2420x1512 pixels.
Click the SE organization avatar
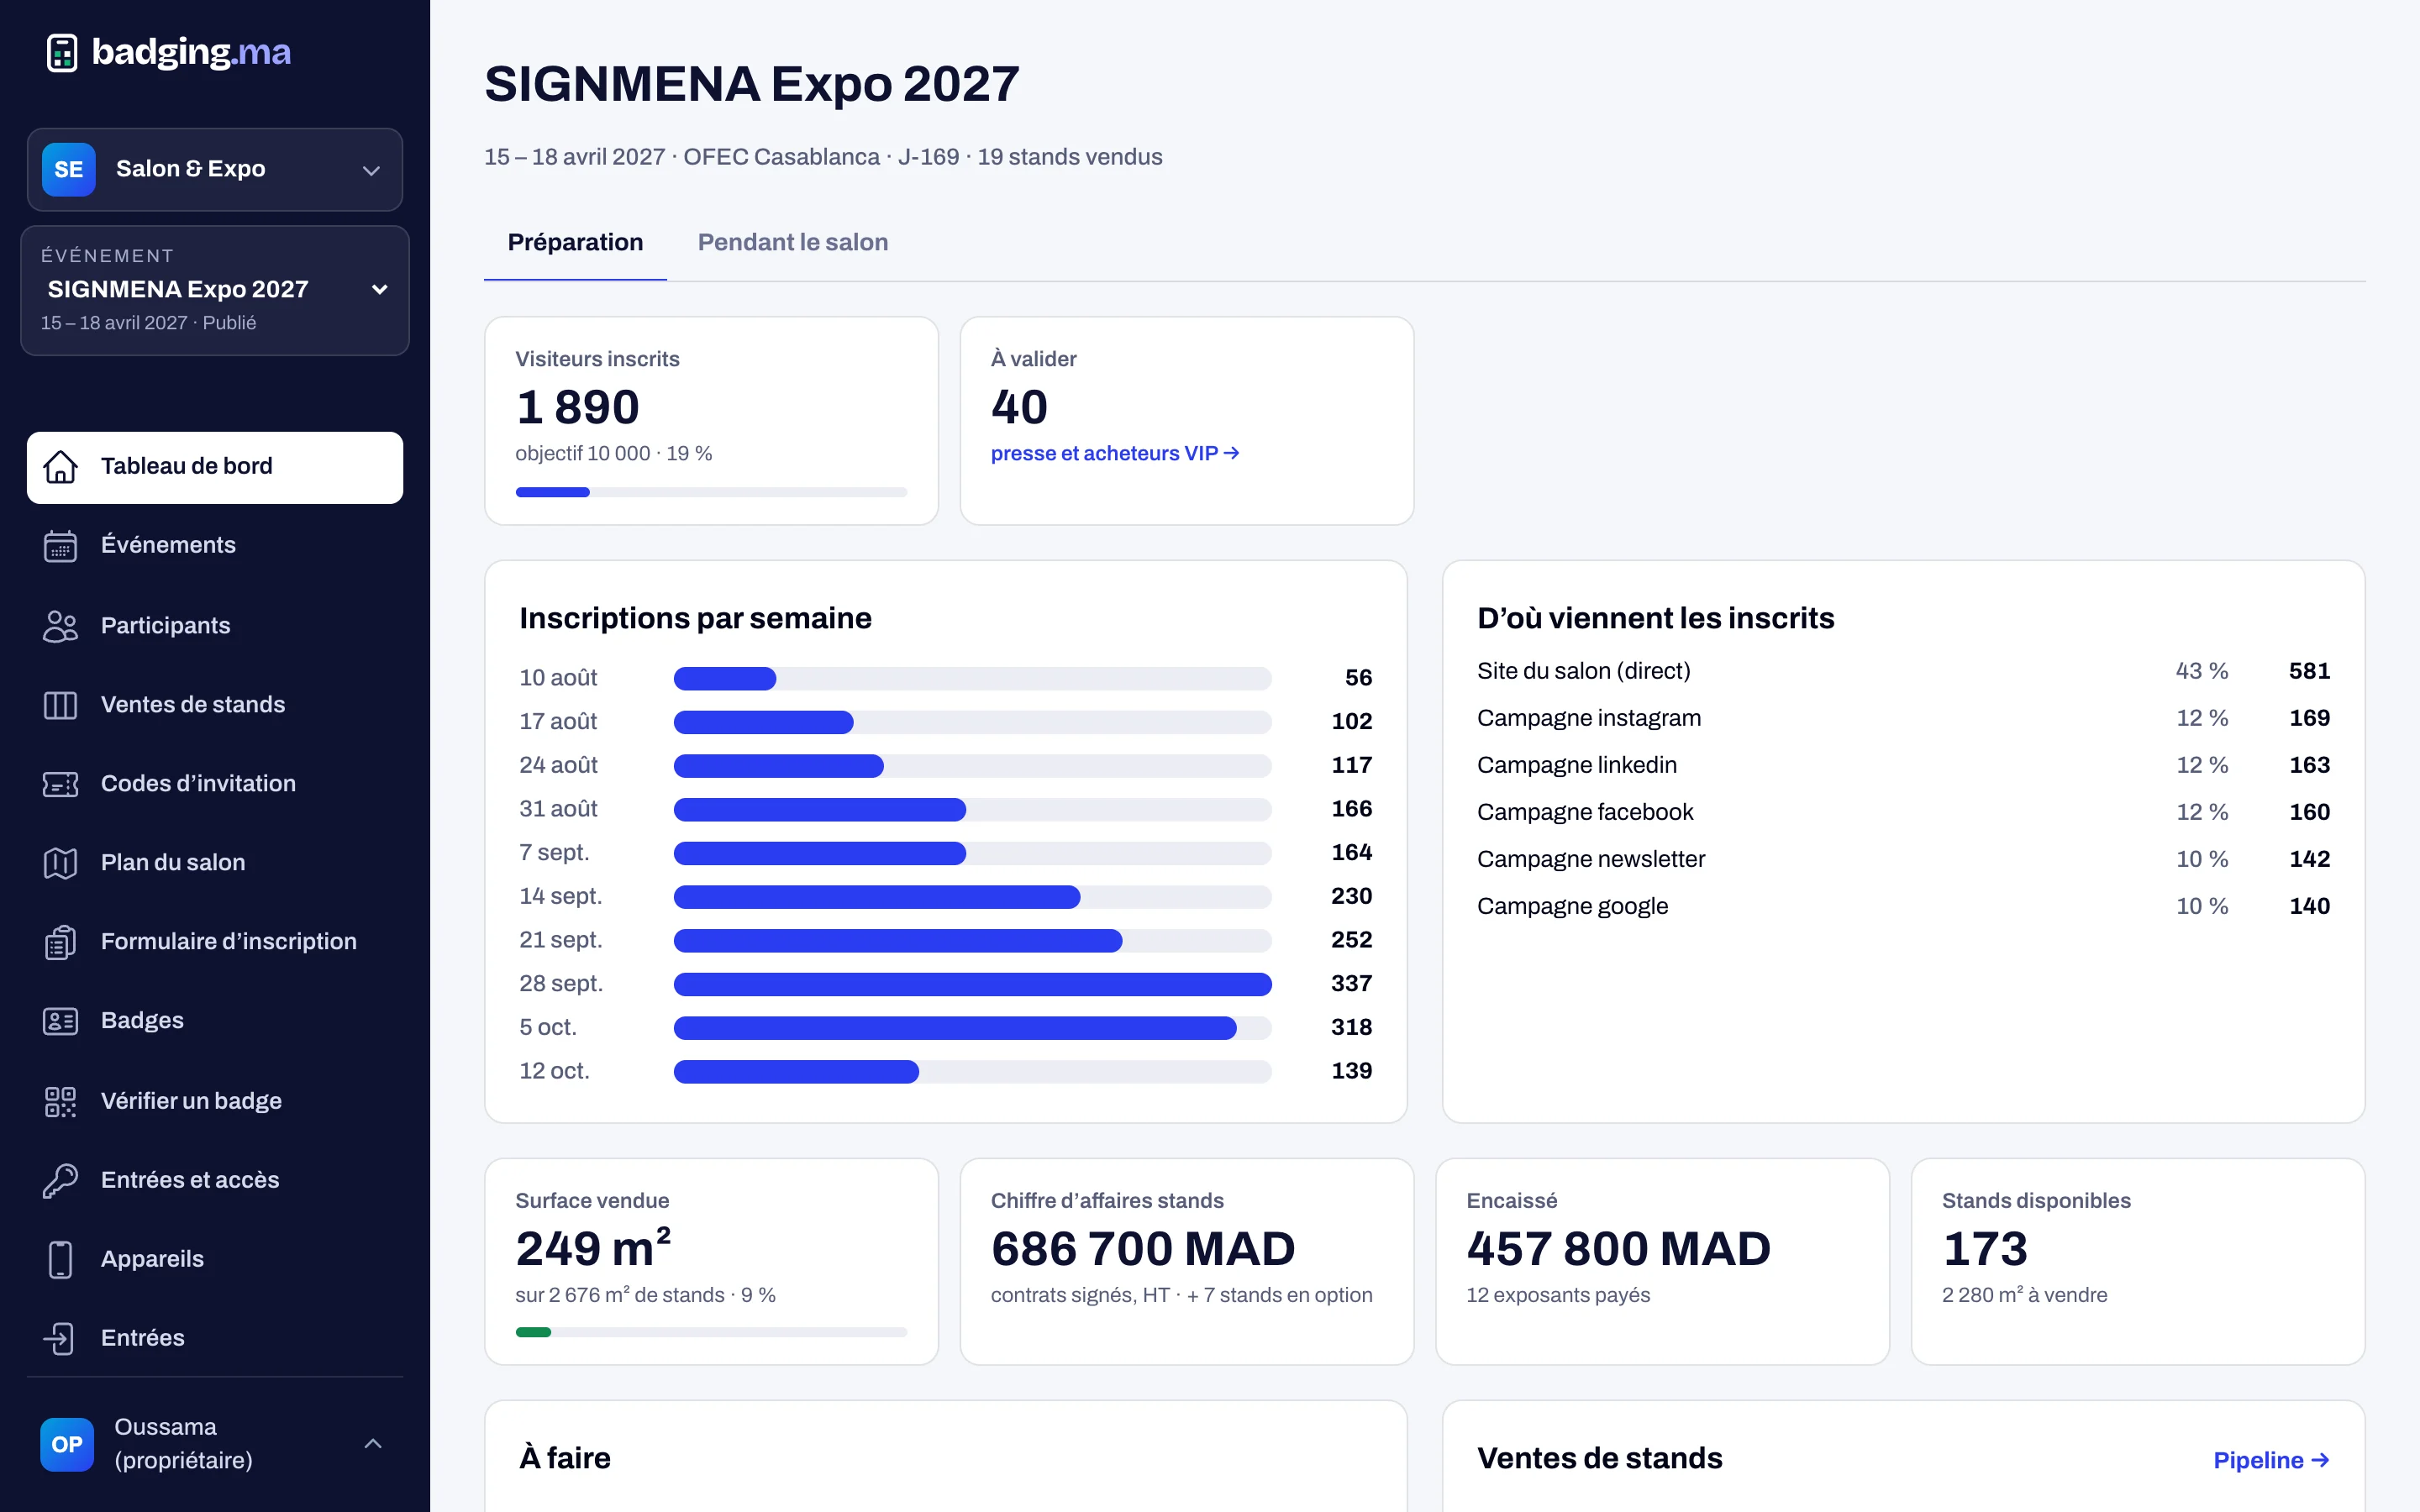68,169
